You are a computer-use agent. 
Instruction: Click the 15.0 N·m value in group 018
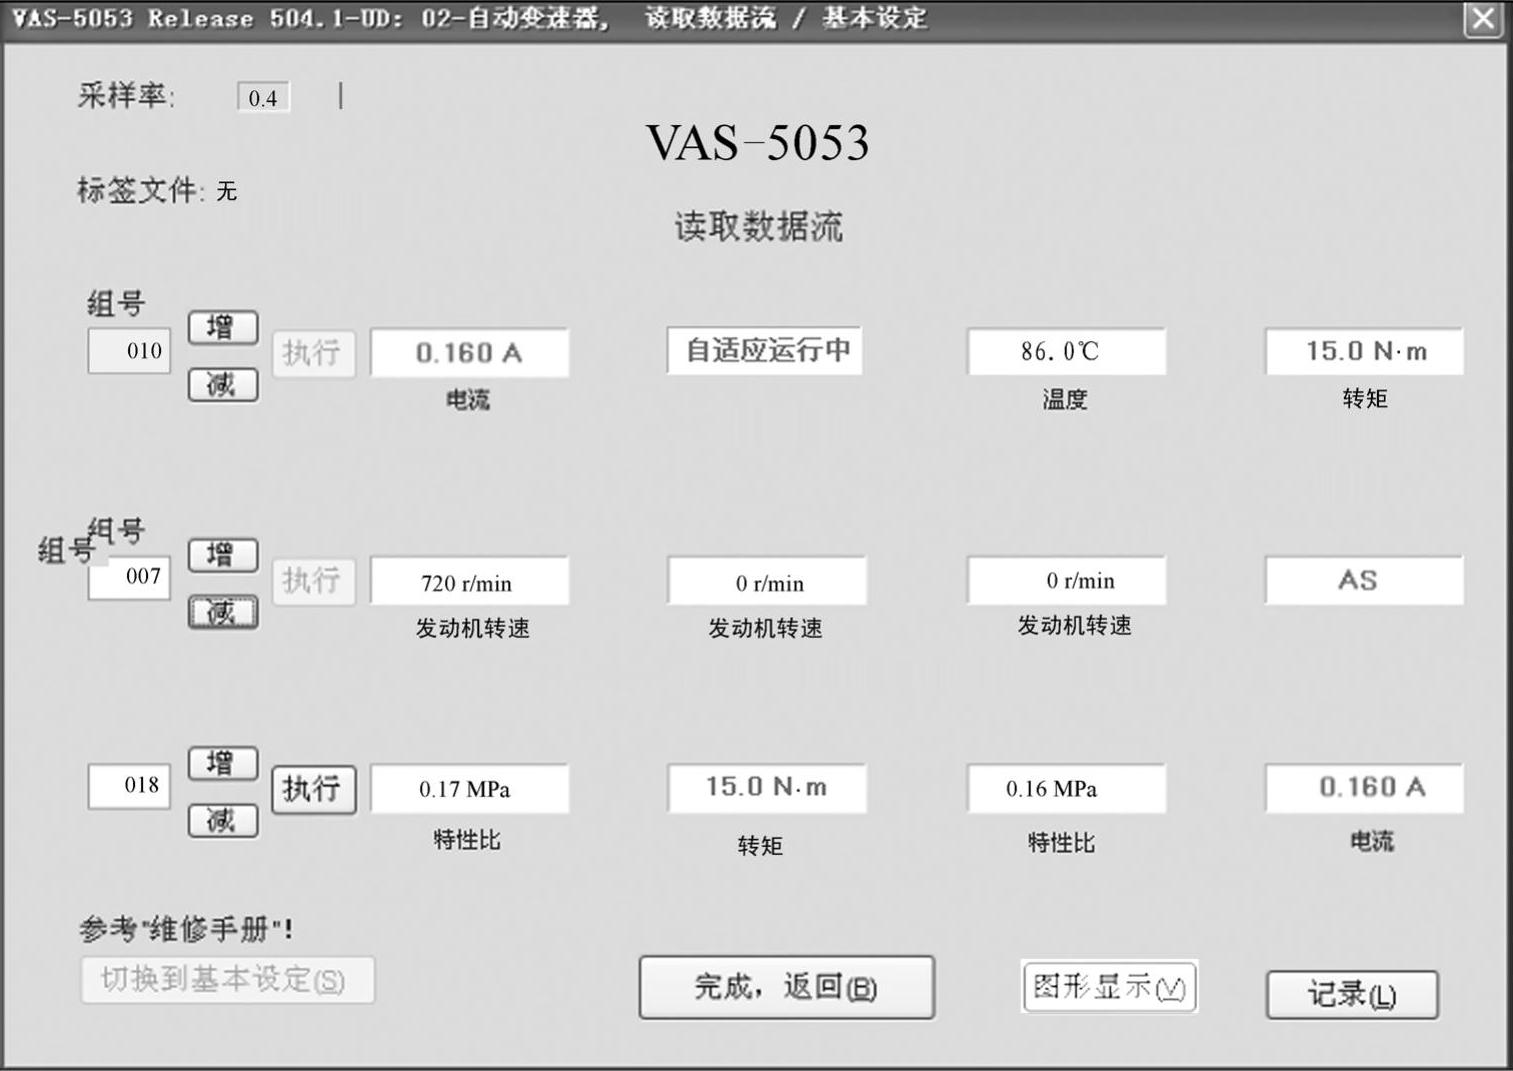[x=767, y=788]
